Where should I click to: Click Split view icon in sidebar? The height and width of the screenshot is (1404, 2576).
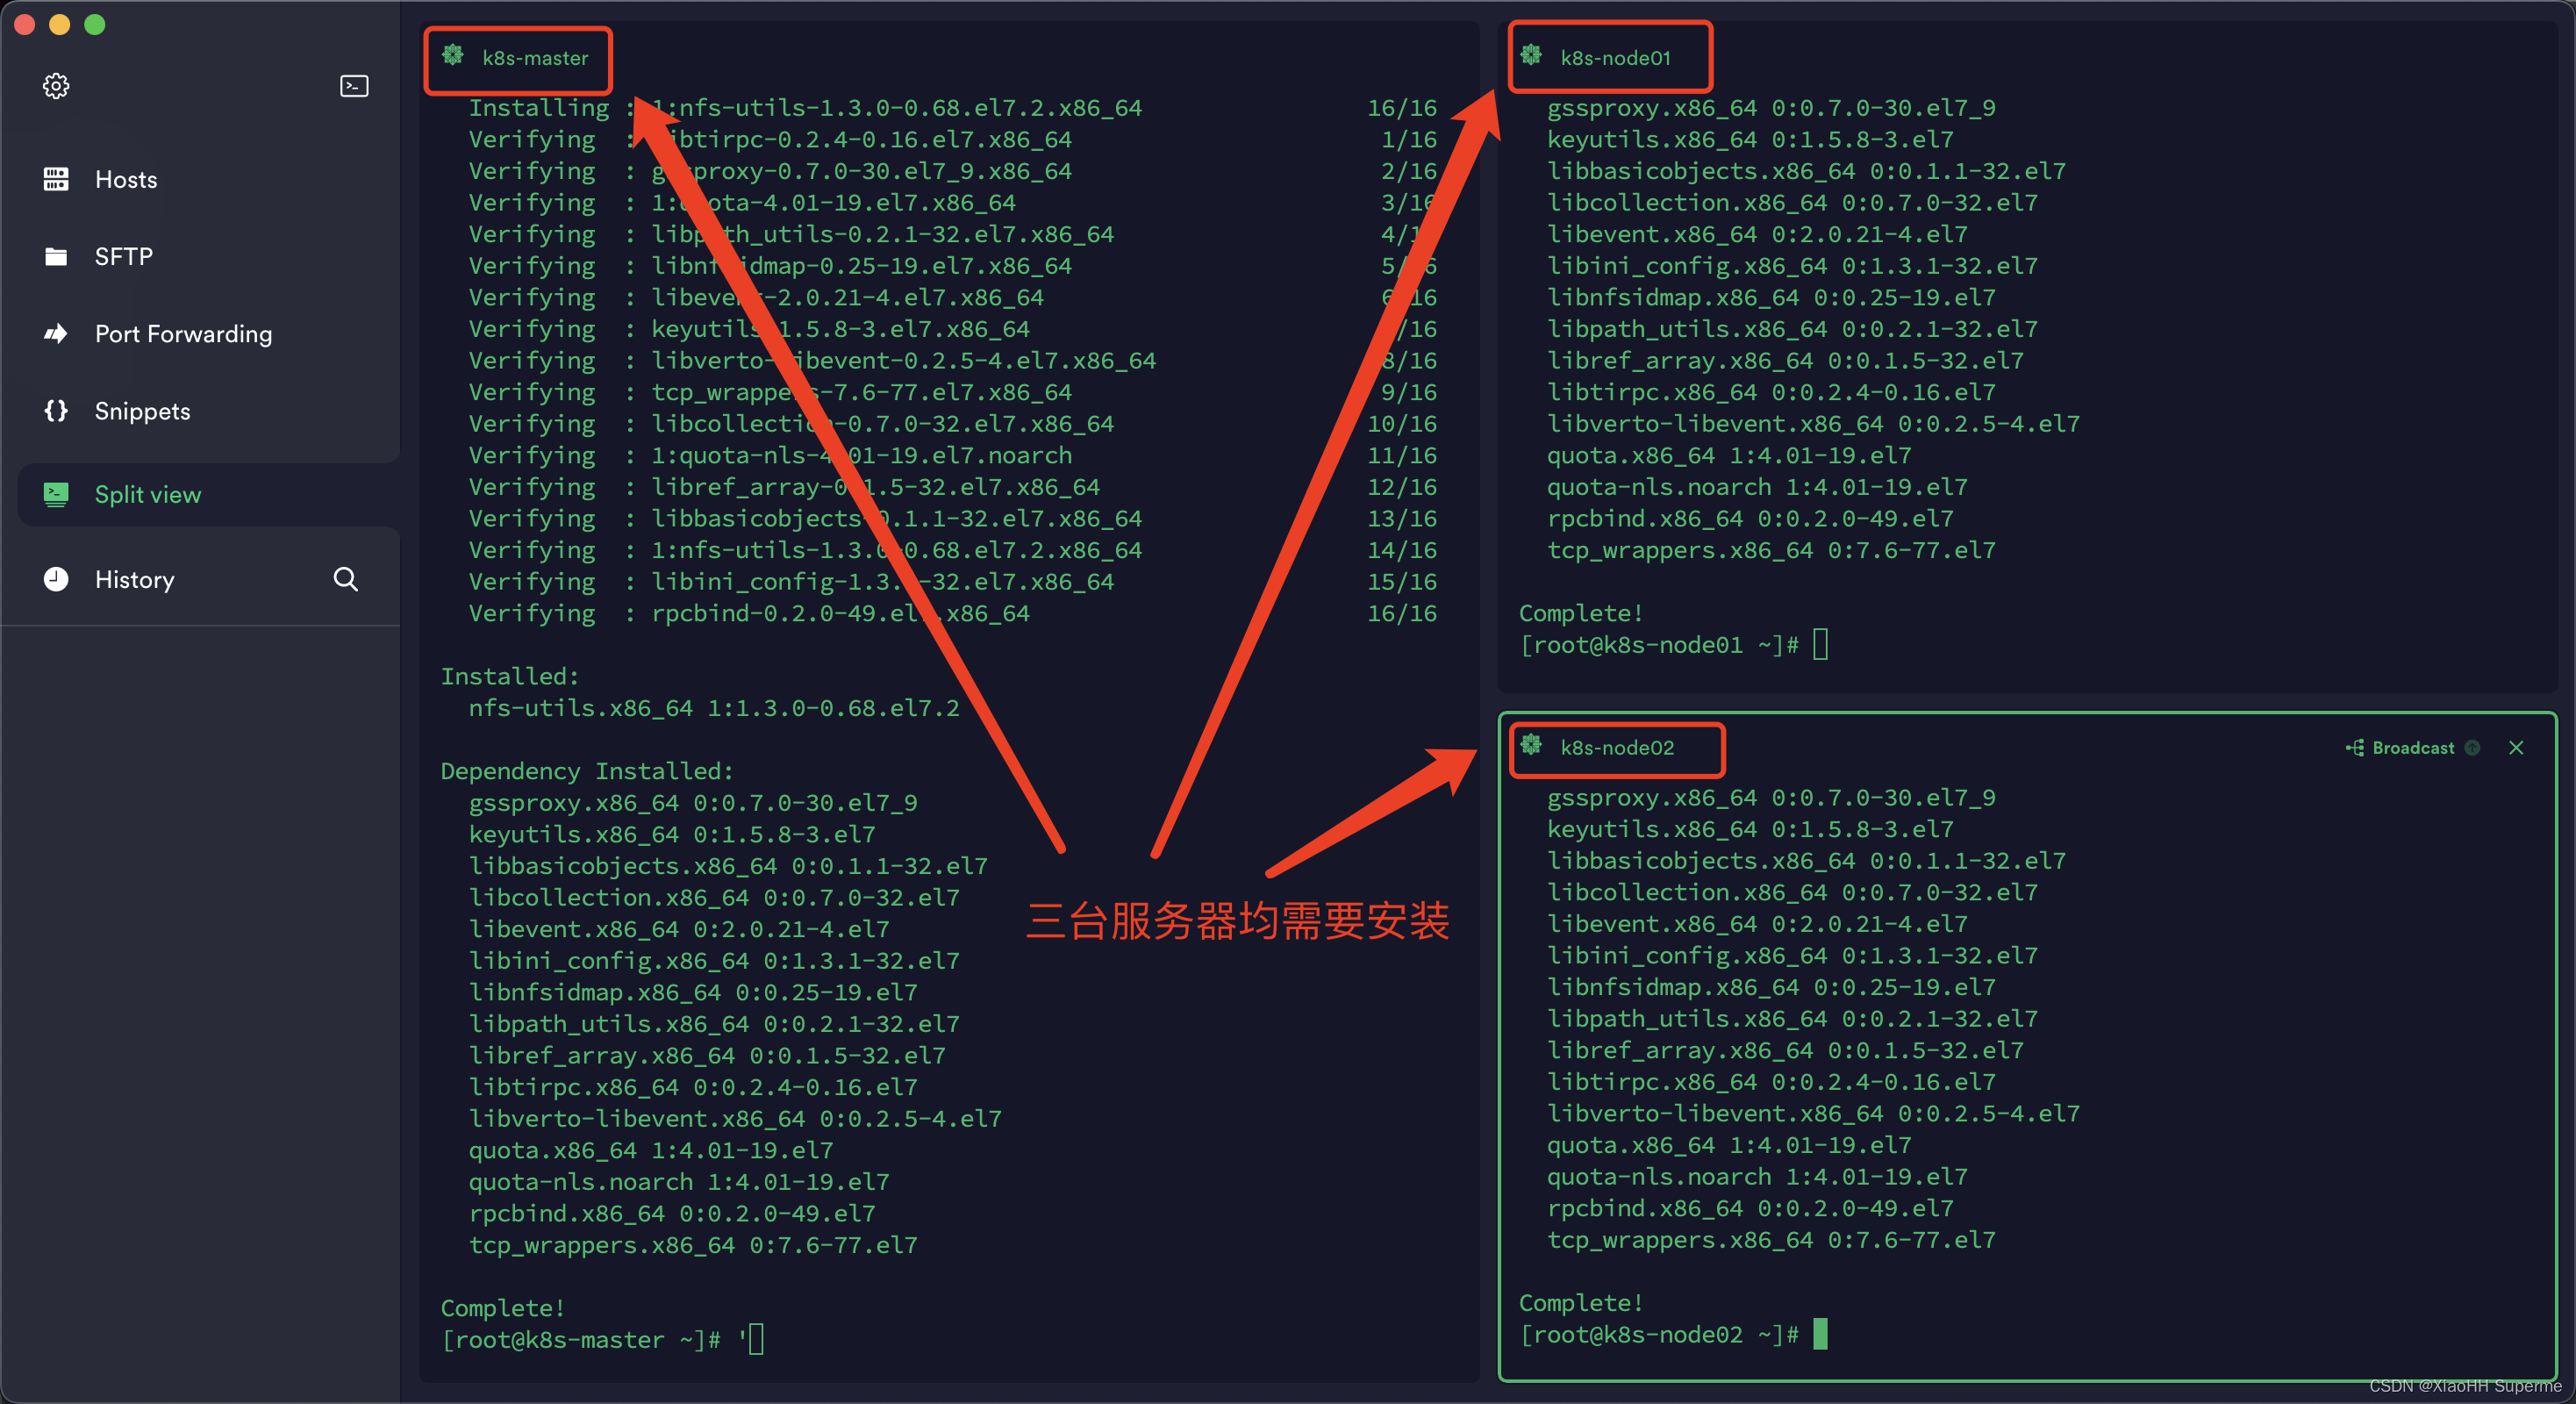click(x=57, y=493)
